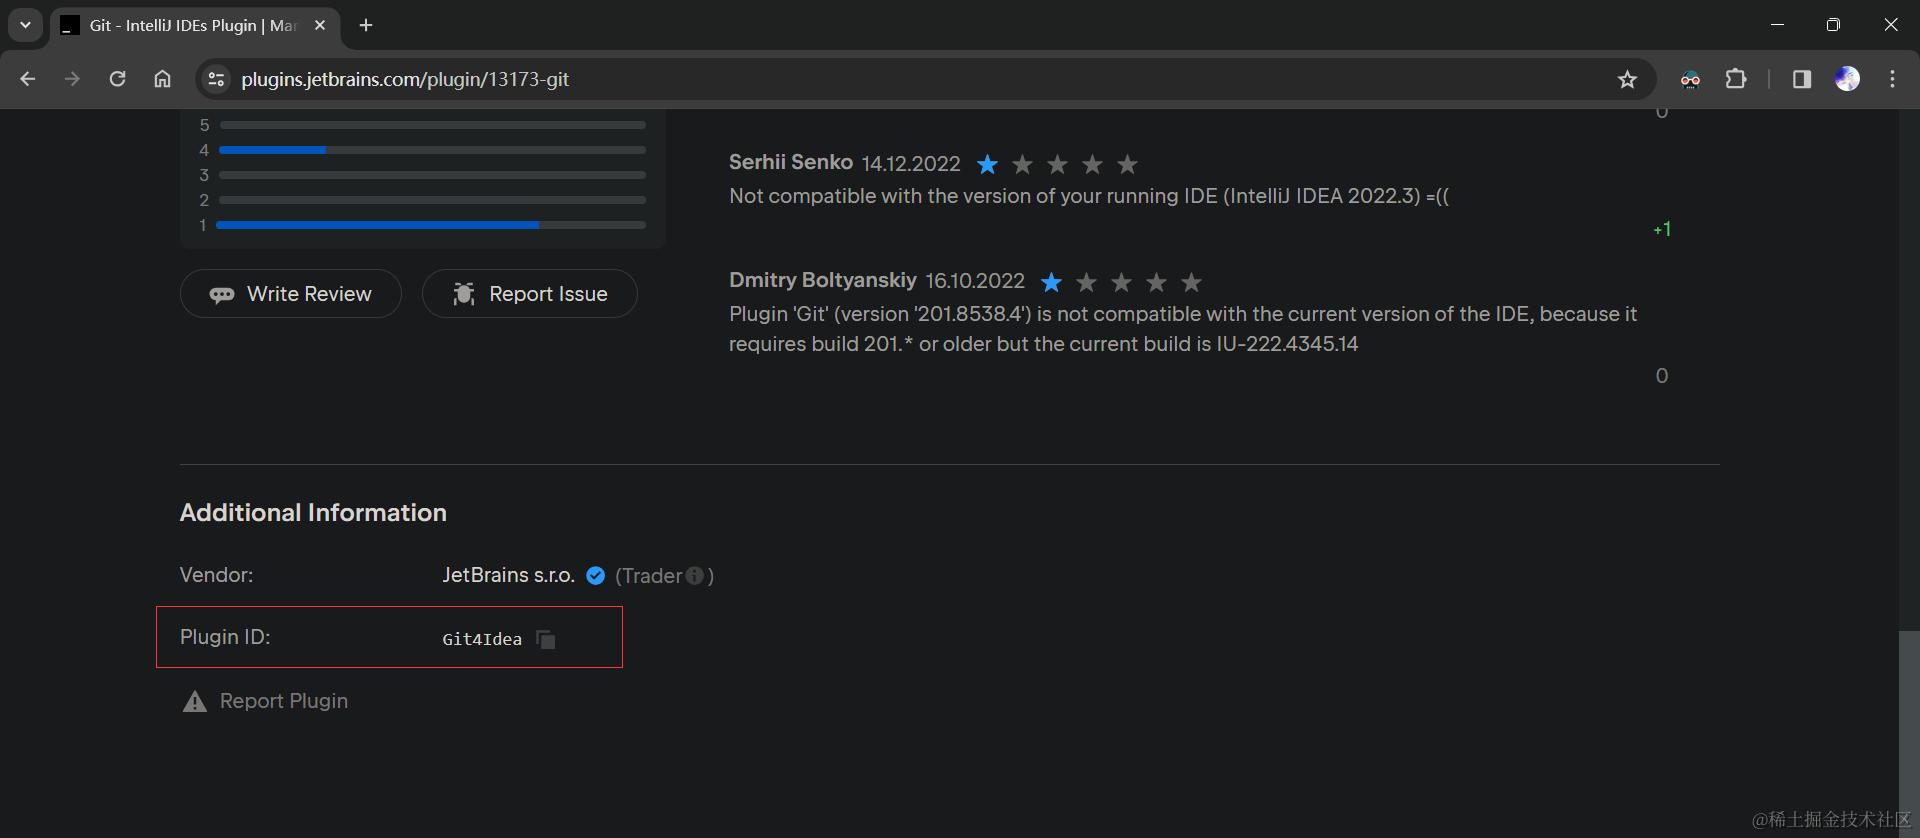
Task: Bookmark this page with the star icon
Action: tap(1627, 80)
